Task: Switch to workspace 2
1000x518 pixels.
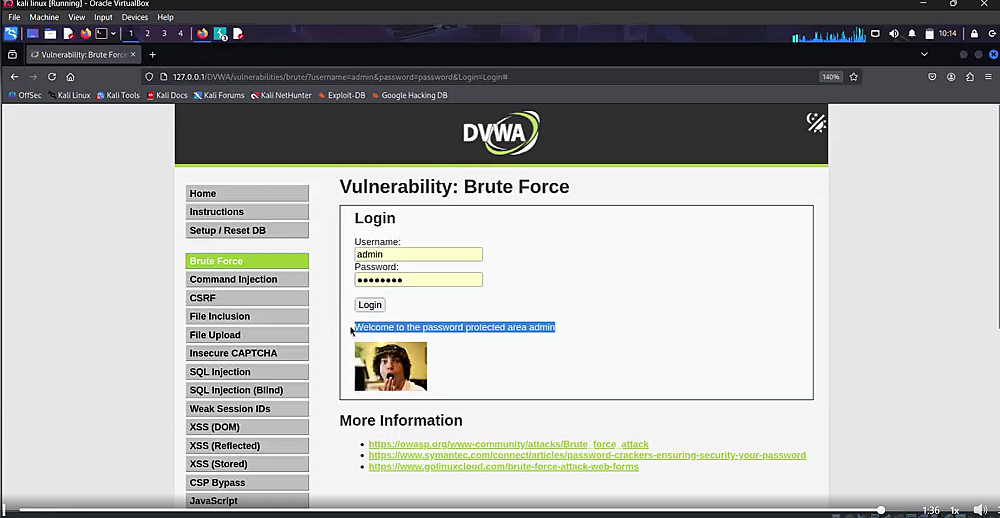Action: tap(147, 34)
